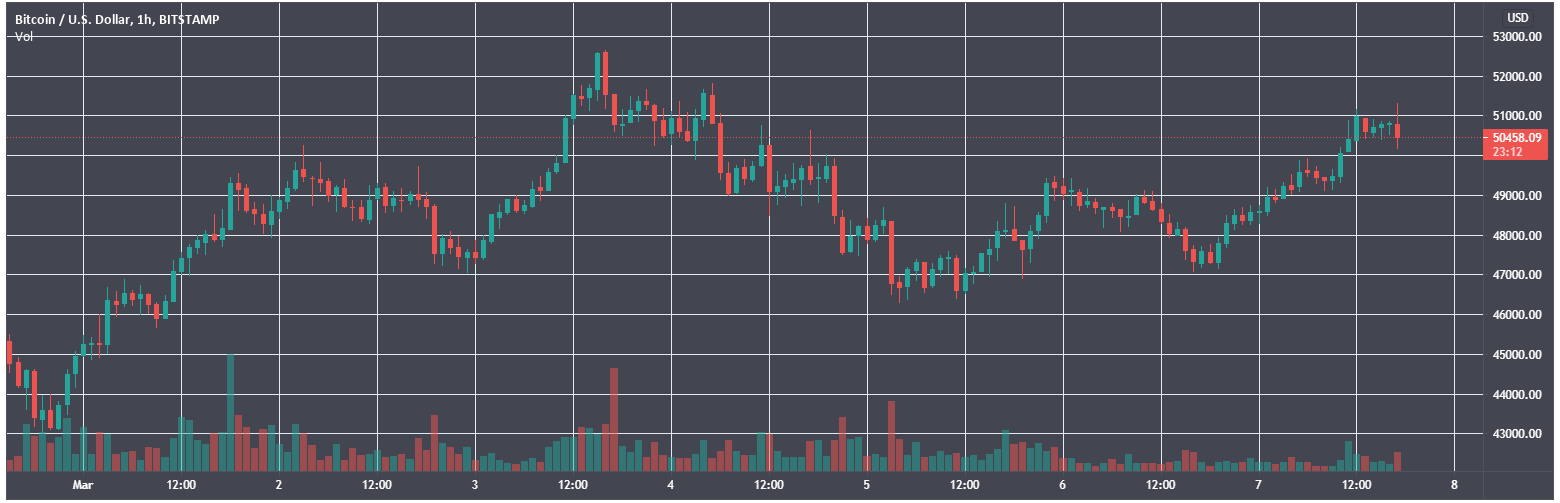The height and width of the screenshot is (503, 1560).
Task: Select the Vol indicator label
Action: click(x=23, y=37)
